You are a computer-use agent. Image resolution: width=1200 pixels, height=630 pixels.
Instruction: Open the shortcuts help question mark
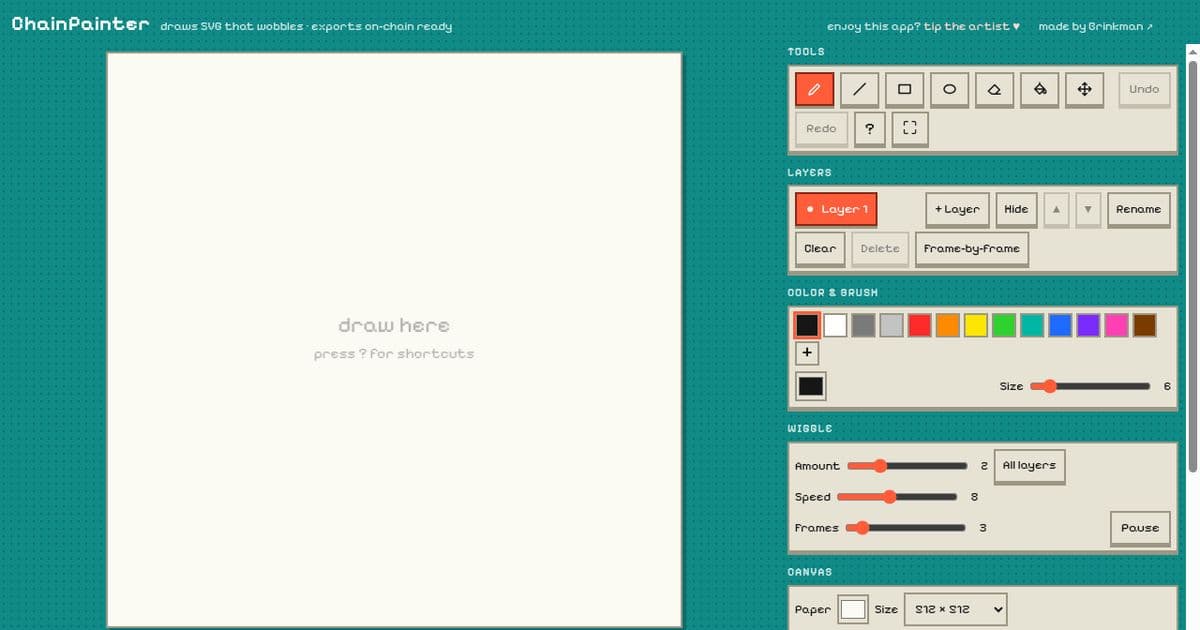click(870, 128)
